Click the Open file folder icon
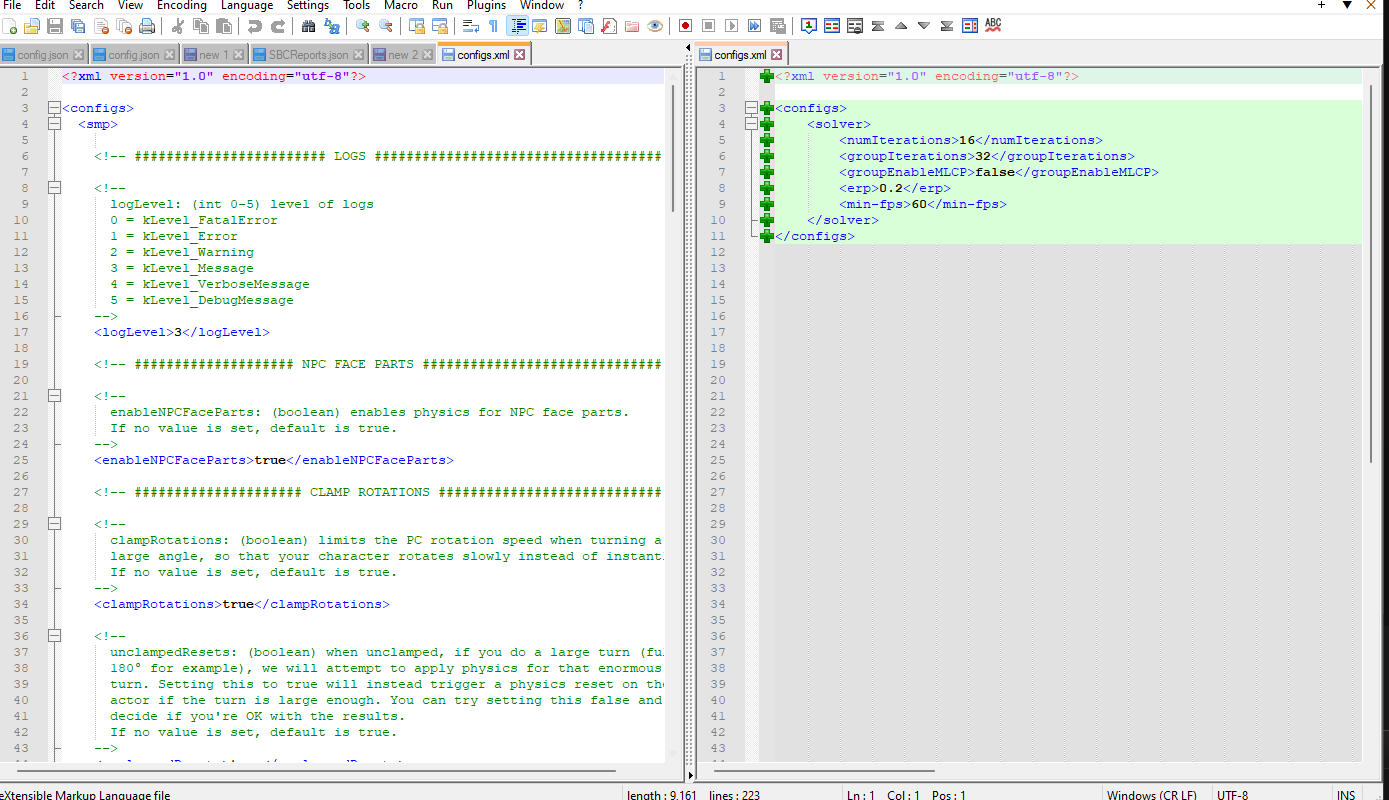 point(31,26)
